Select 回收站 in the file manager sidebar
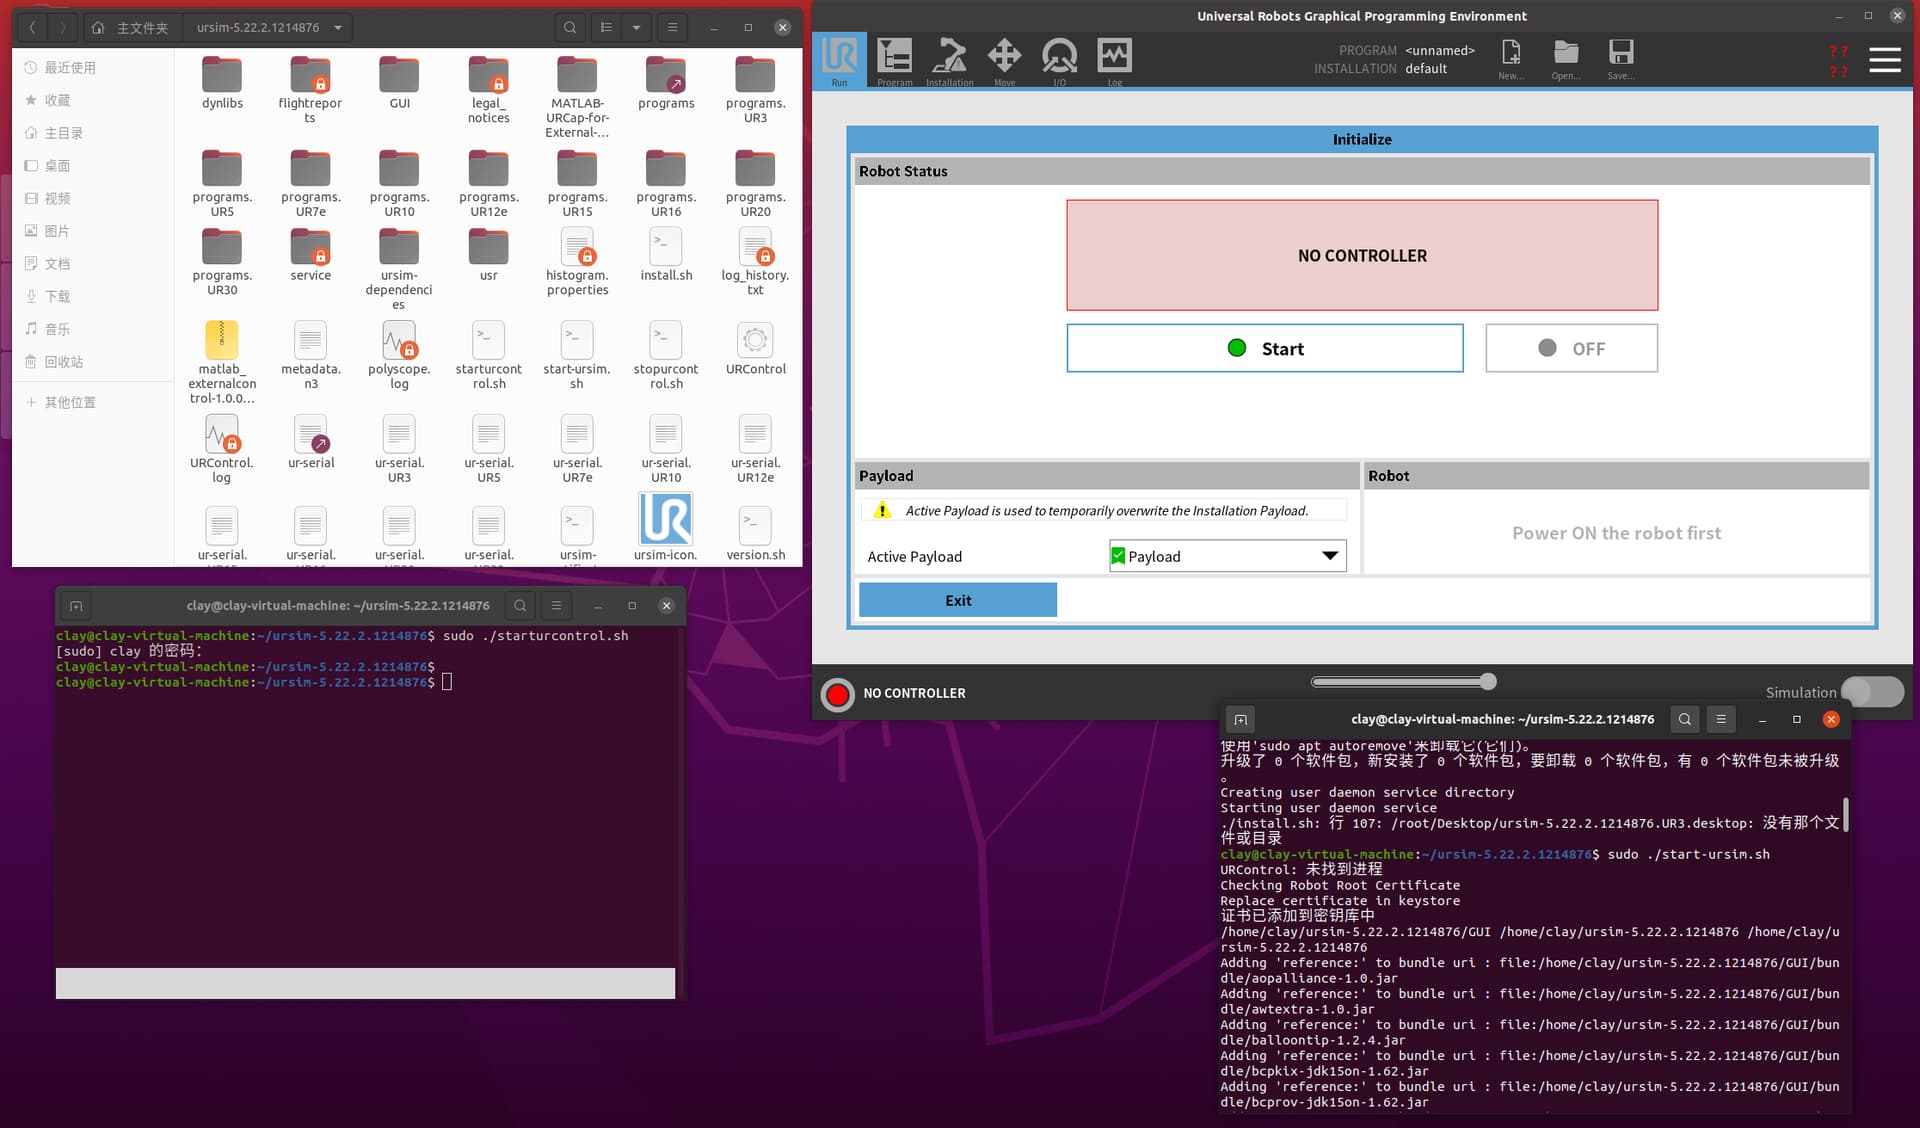 point(64,361)
